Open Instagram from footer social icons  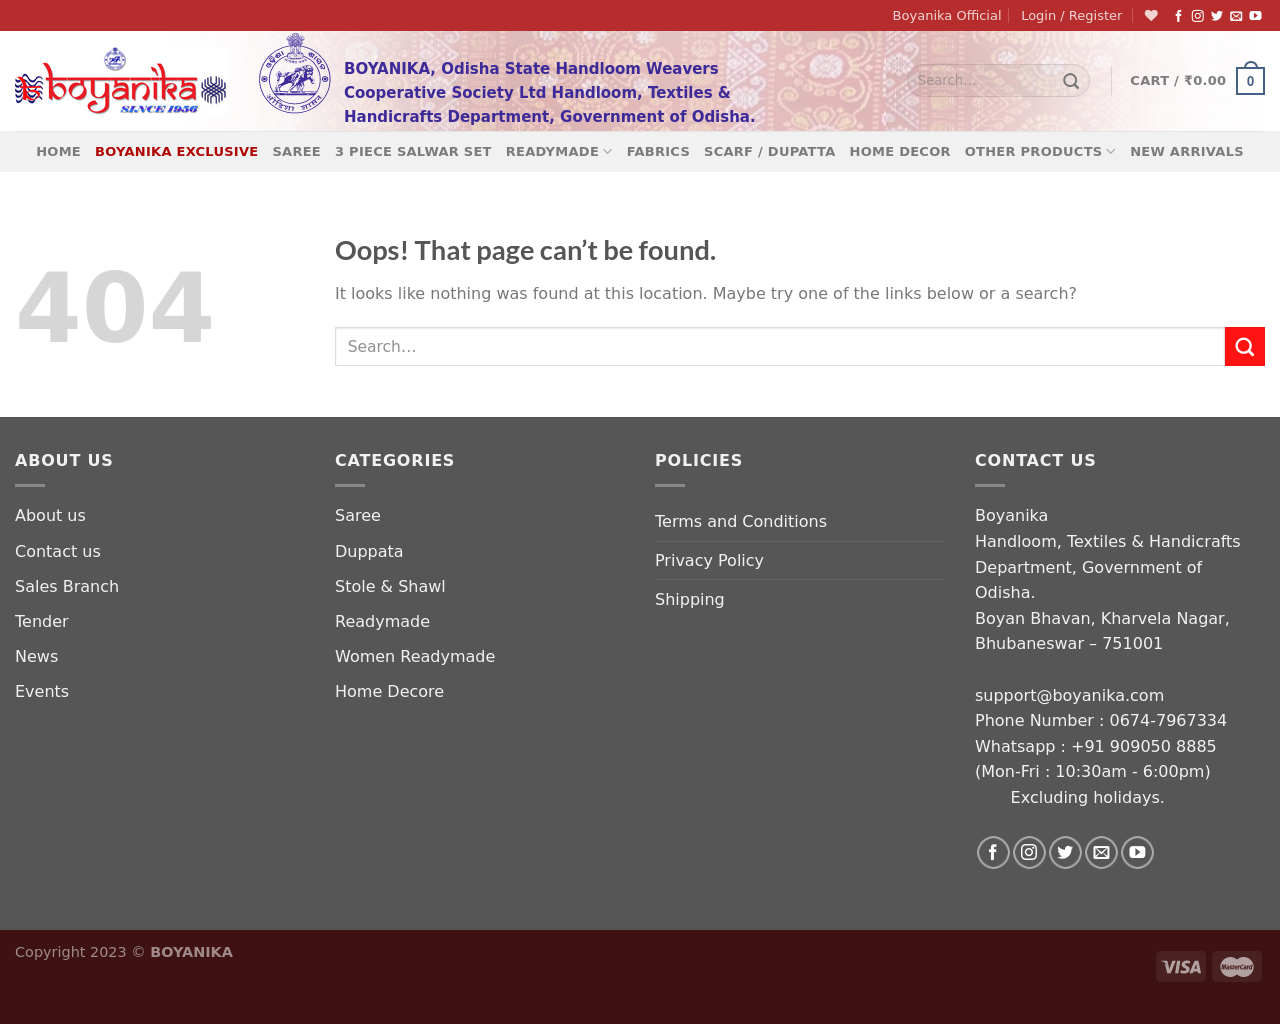pyautogui.click(x=1029, y=852)
